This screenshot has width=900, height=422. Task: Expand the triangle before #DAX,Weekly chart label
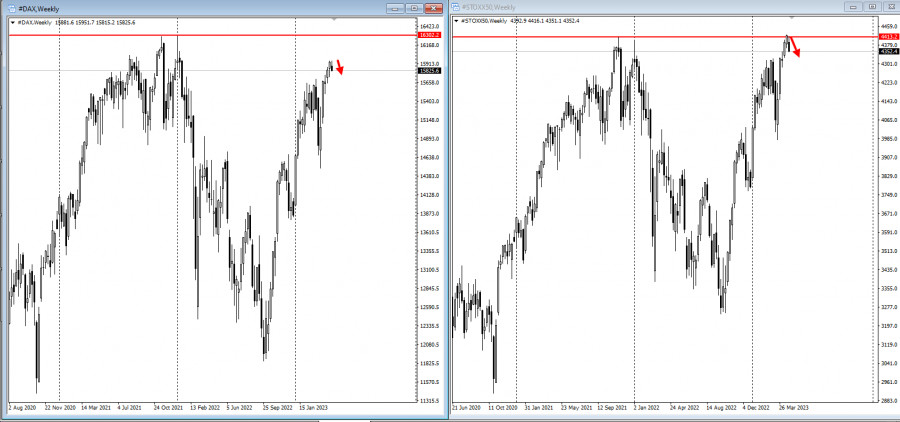point(13,22)
